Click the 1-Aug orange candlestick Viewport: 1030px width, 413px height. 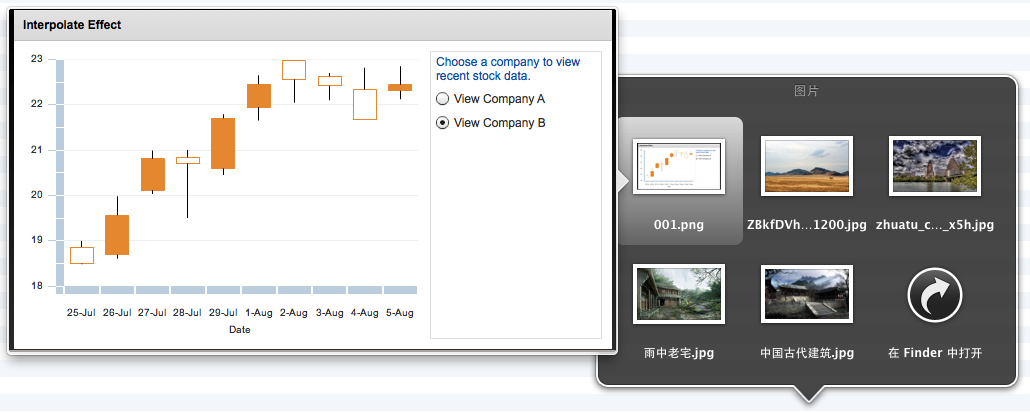pyautogui.click(x=259, y=95)
